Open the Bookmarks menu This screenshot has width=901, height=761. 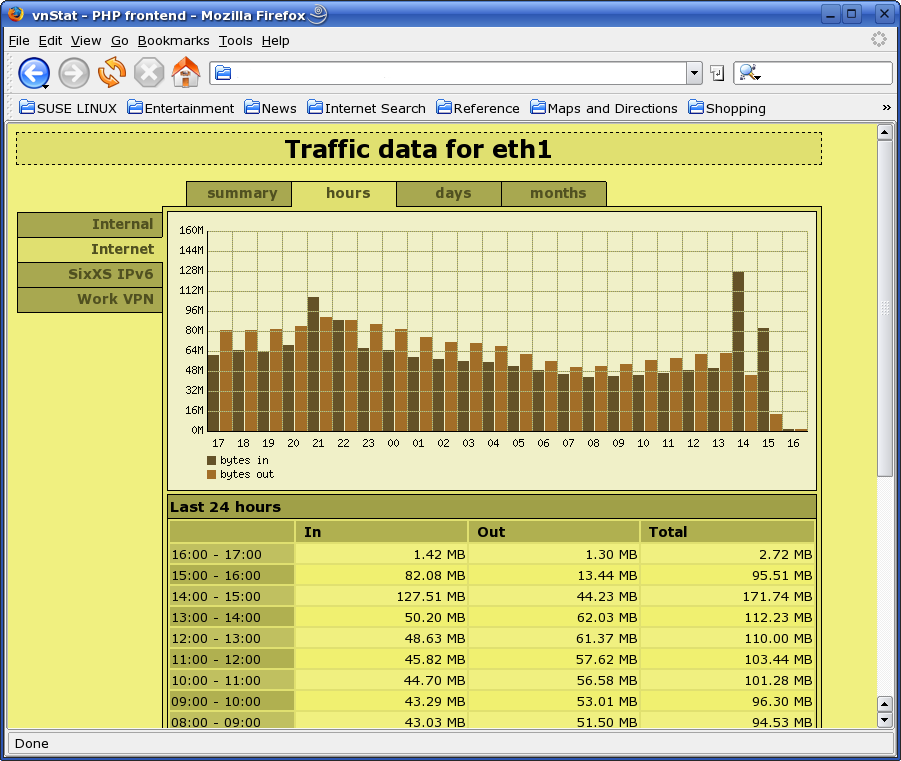pyautogui.click(x=173, y=40)
